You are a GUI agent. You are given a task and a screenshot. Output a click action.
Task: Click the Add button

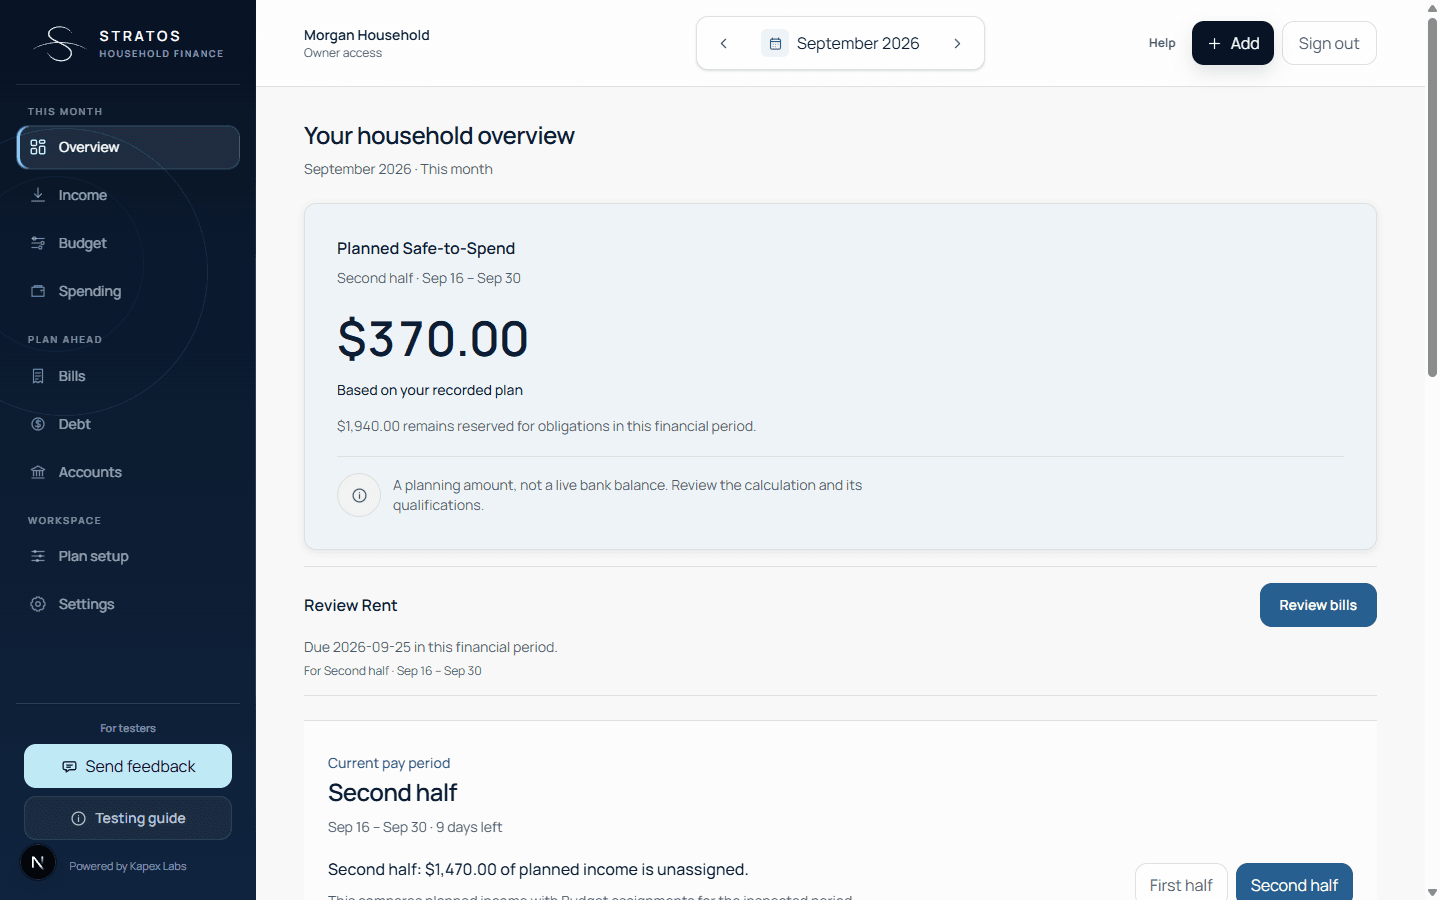pos(1233,43)
